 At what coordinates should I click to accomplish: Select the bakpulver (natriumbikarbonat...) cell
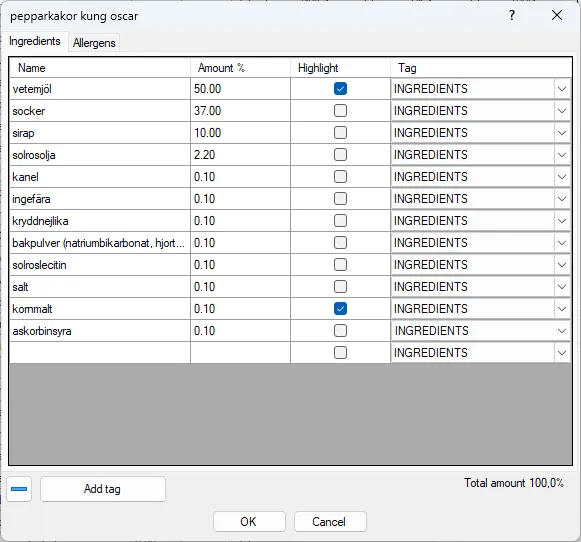pos(100,243)
